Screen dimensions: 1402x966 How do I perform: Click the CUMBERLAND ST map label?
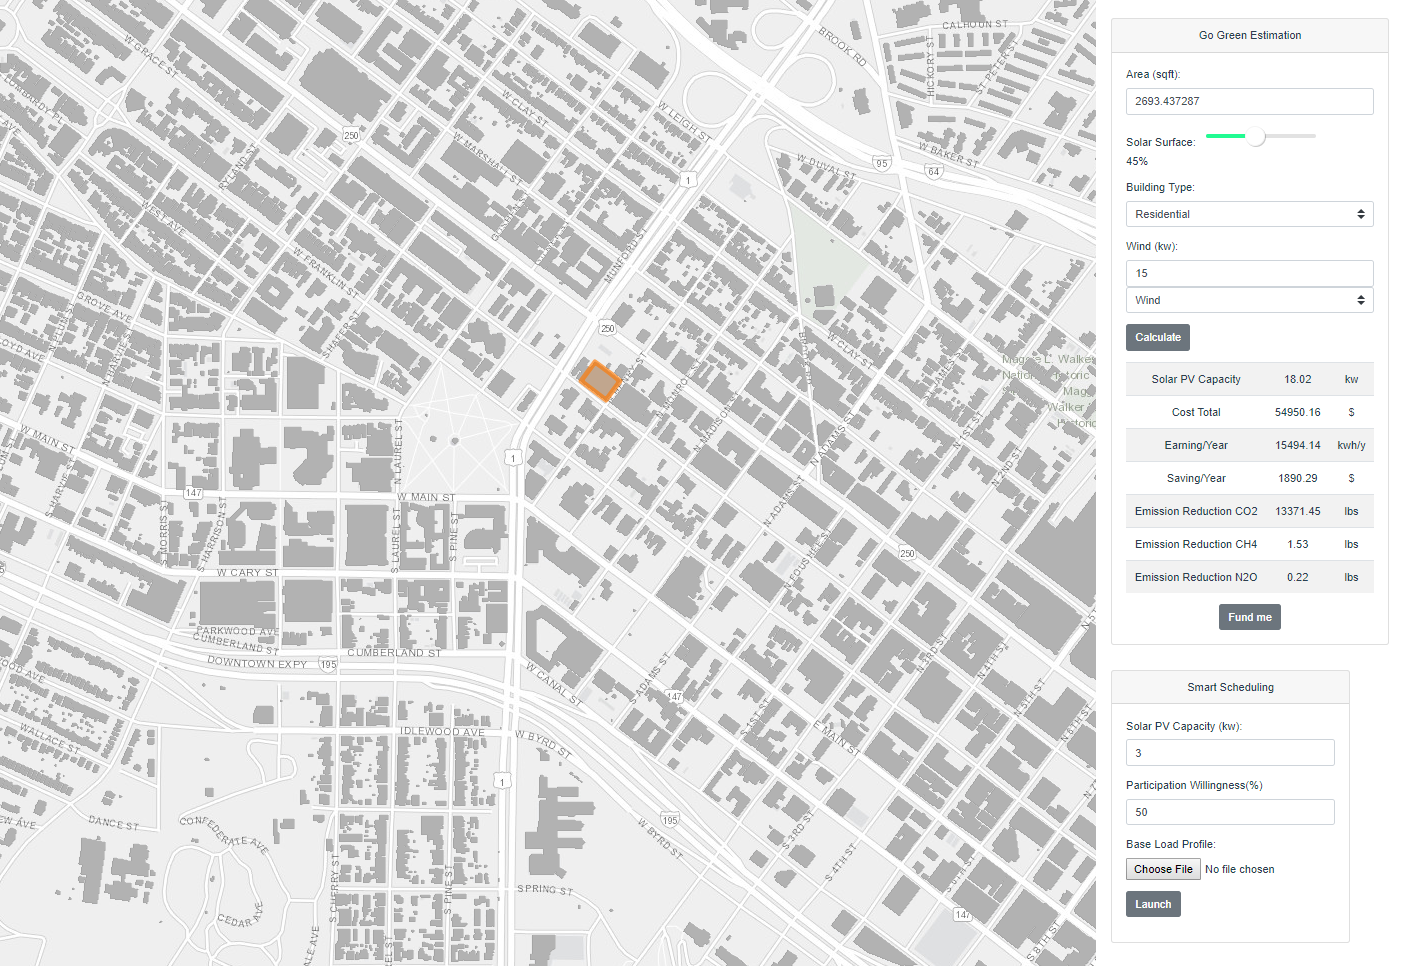coord(394,653)
